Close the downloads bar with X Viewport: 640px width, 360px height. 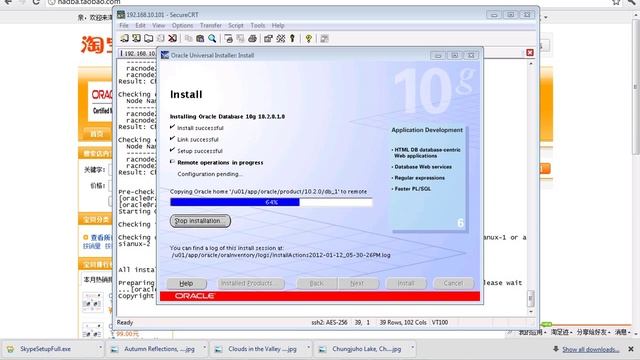(x=631, y=349)
